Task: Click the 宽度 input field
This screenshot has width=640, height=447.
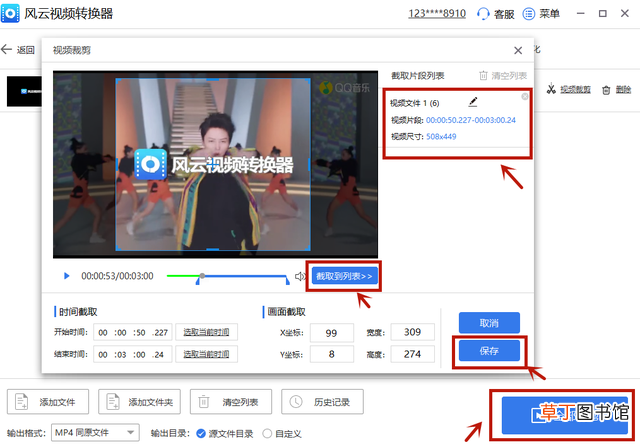Action: point(412,332)
